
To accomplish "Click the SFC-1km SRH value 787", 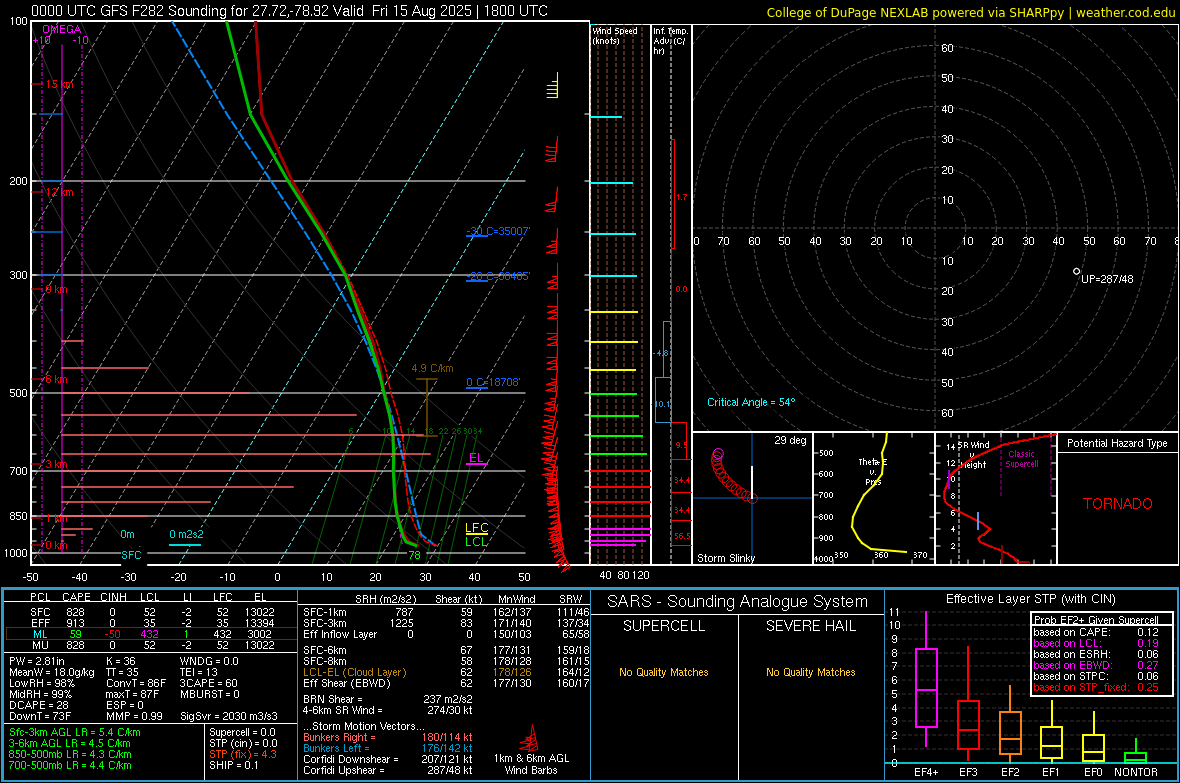I will click(404, 612).
